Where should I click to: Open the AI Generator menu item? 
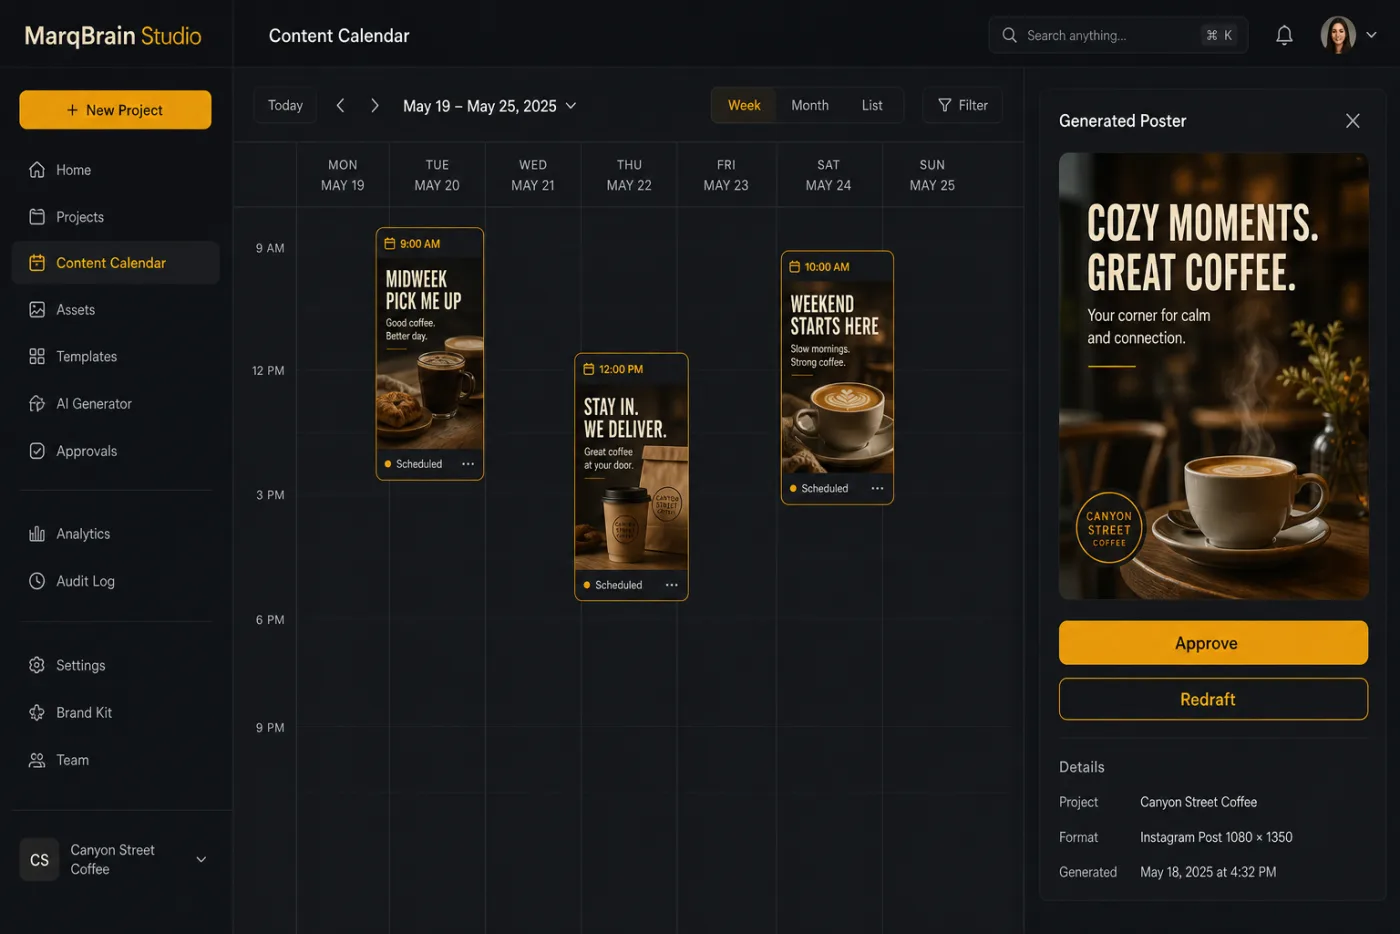(x=116, y=404)
